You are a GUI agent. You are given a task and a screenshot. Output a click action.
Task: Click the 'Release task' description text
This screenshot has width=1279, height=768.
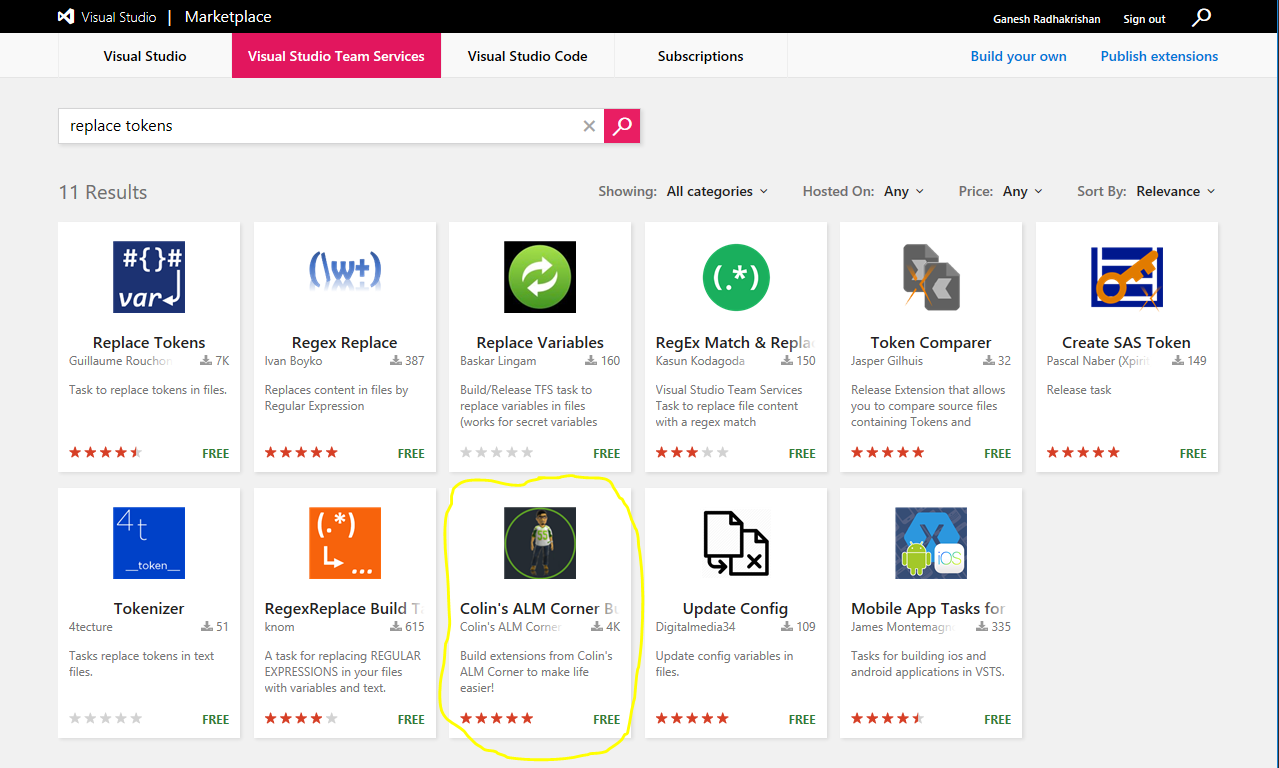click(1079, 390)
